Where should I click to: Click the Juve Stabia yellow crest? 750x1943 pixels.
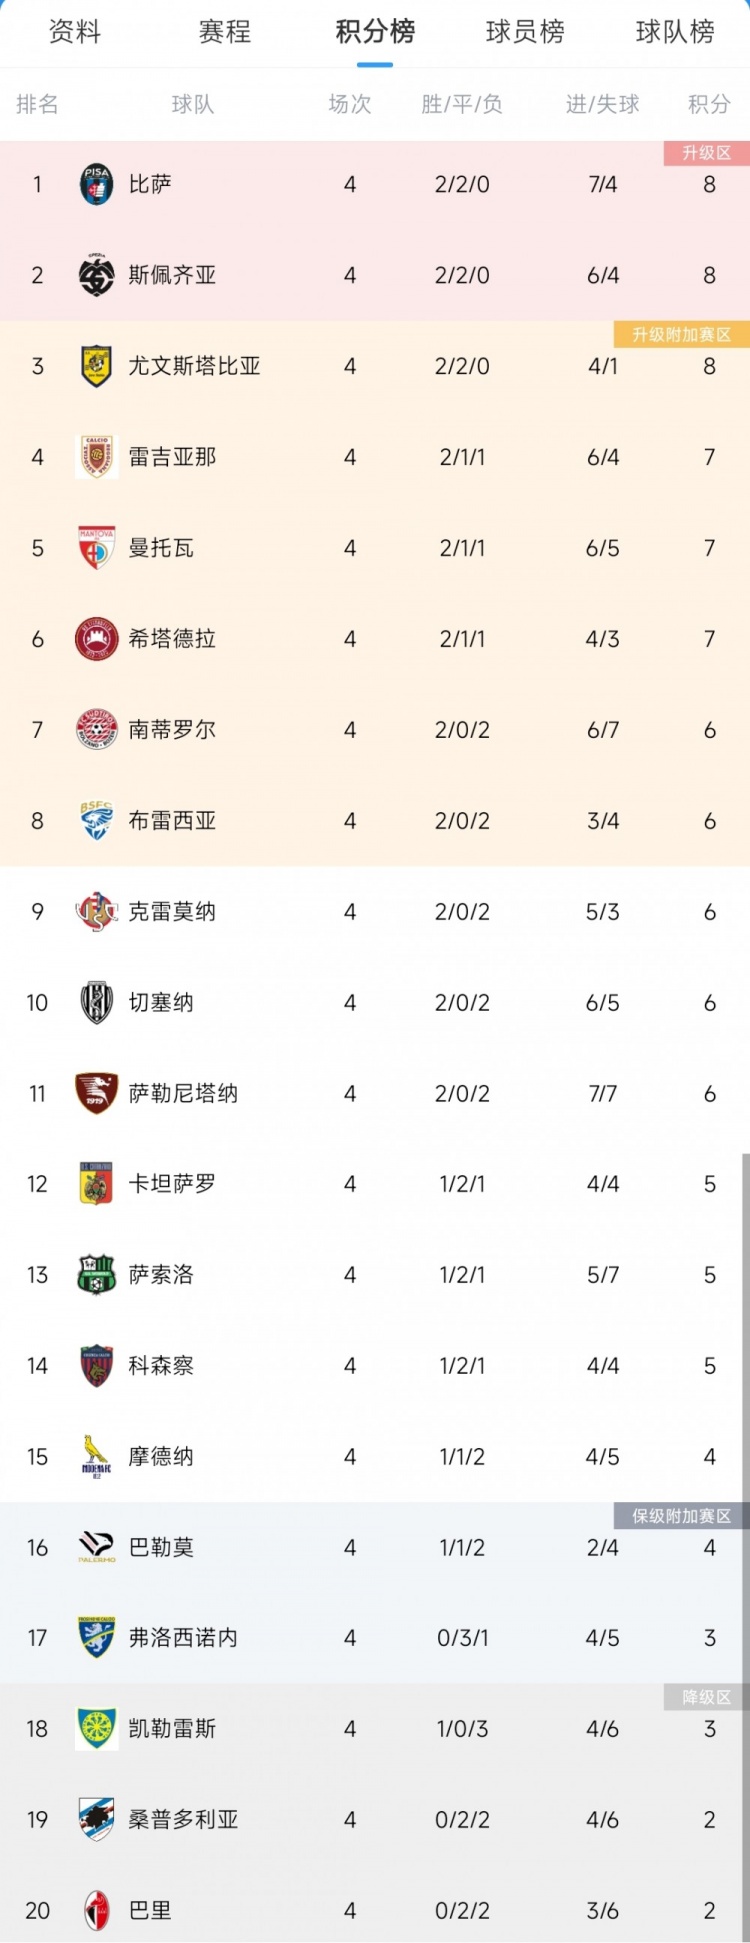(x=97, y=367)
